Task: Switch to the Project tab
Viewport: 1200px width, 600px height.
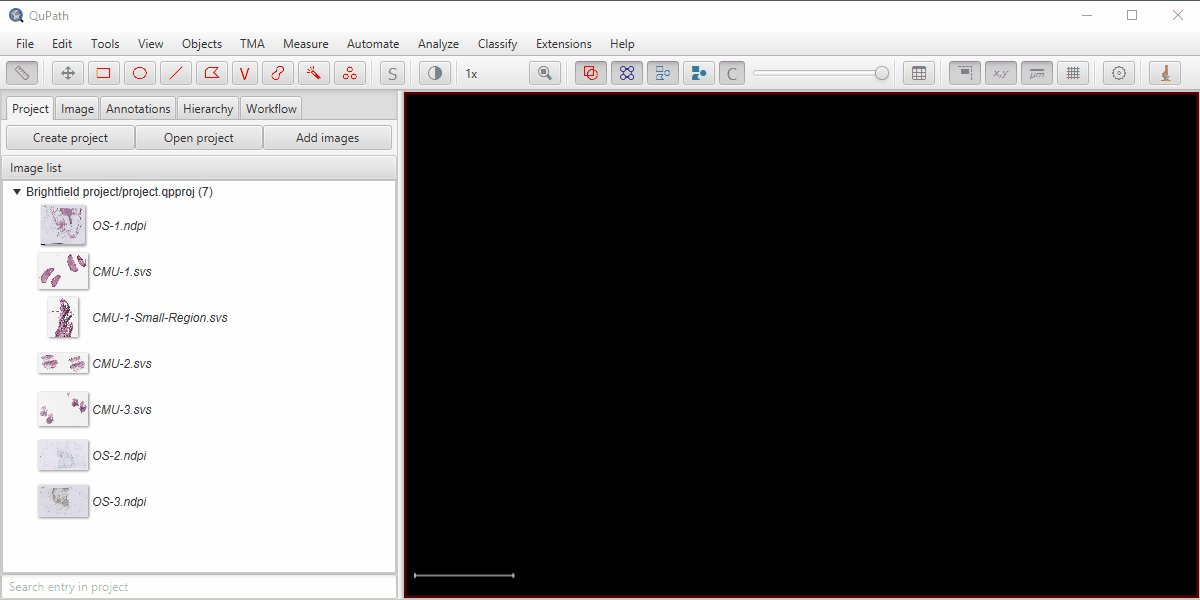Action: pos(30,108)
